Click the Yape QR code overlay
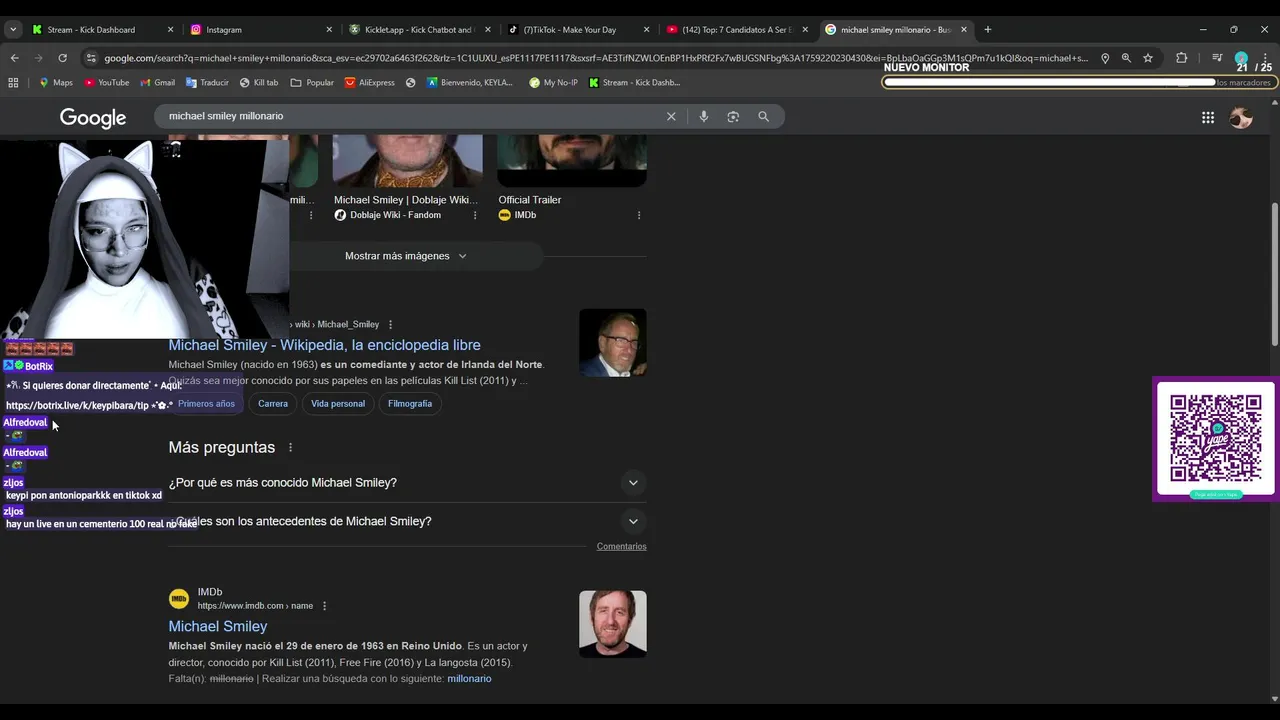Viewport: 1280px width, 720px height. [1216, 439]
